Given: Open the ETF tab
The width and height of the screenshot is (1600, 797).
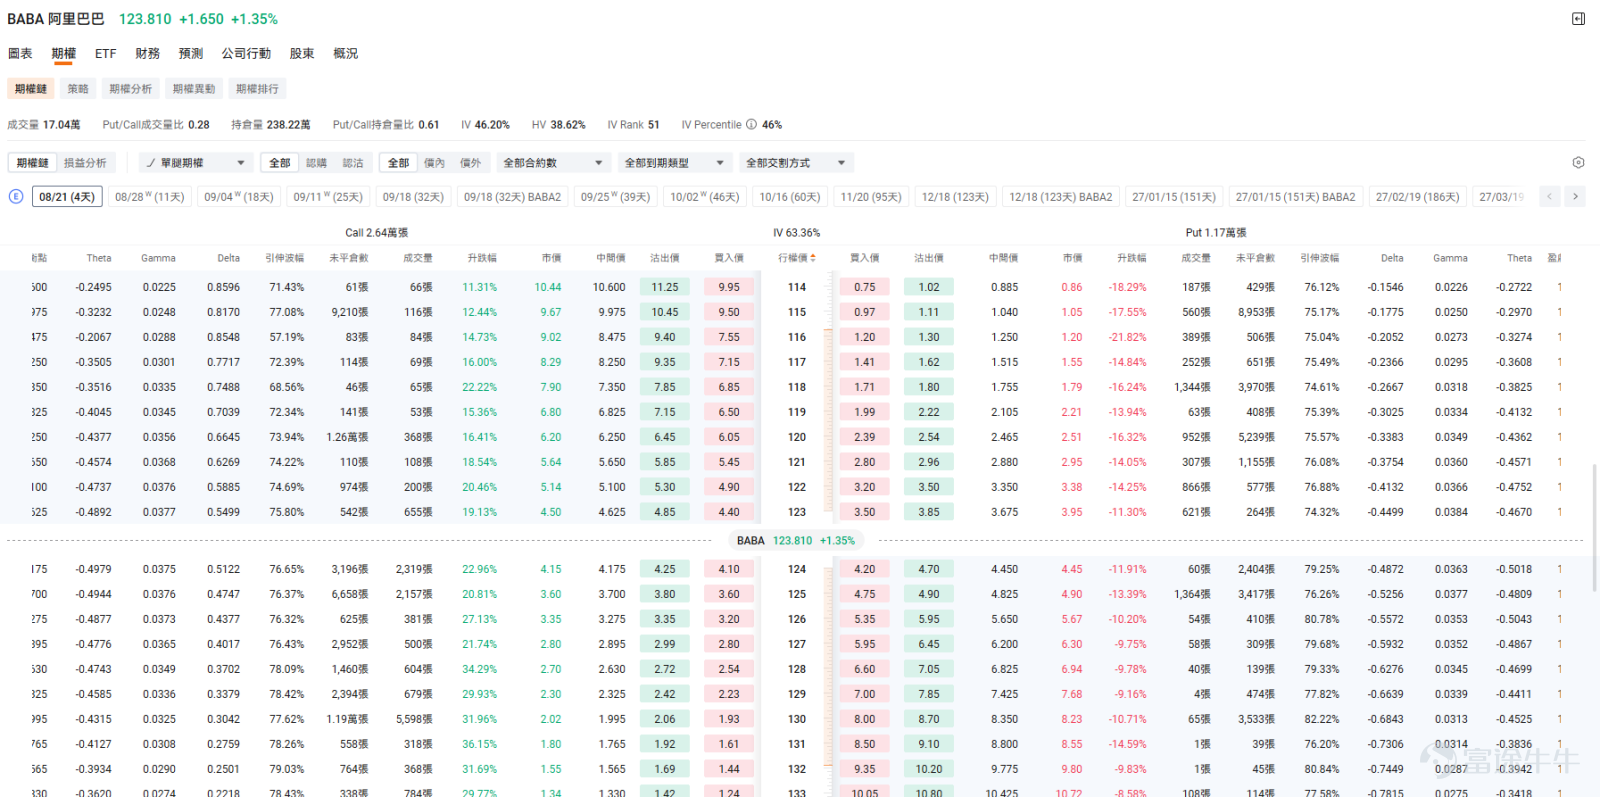Looking at the screenshot, I should point(105,54).
